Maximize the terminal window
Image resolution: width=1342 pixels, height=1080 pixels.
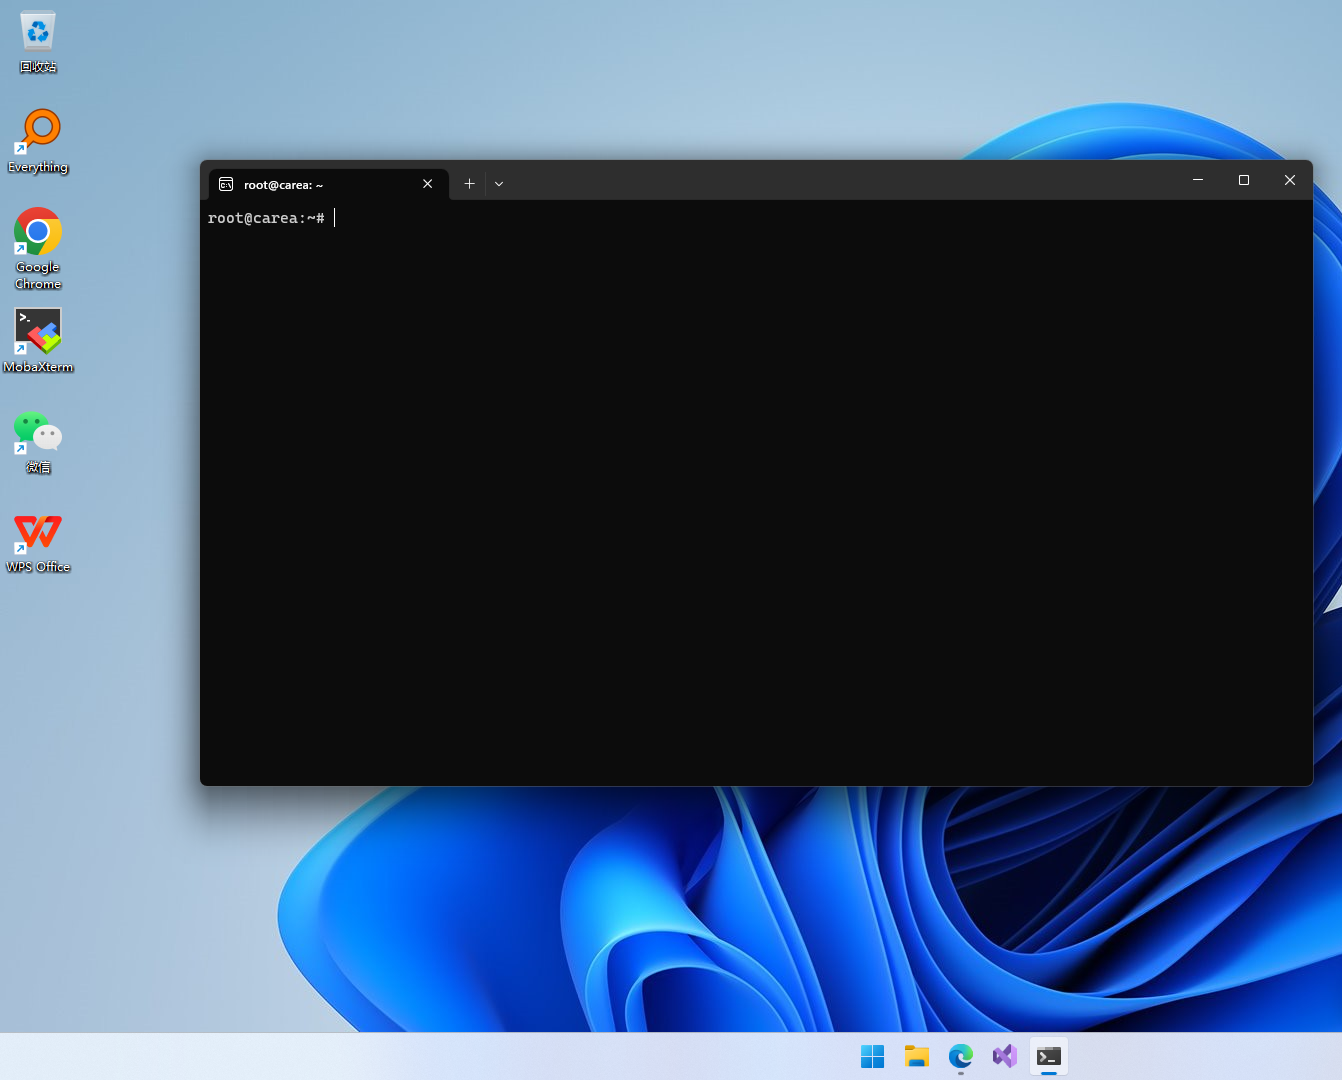[1244, 180]
